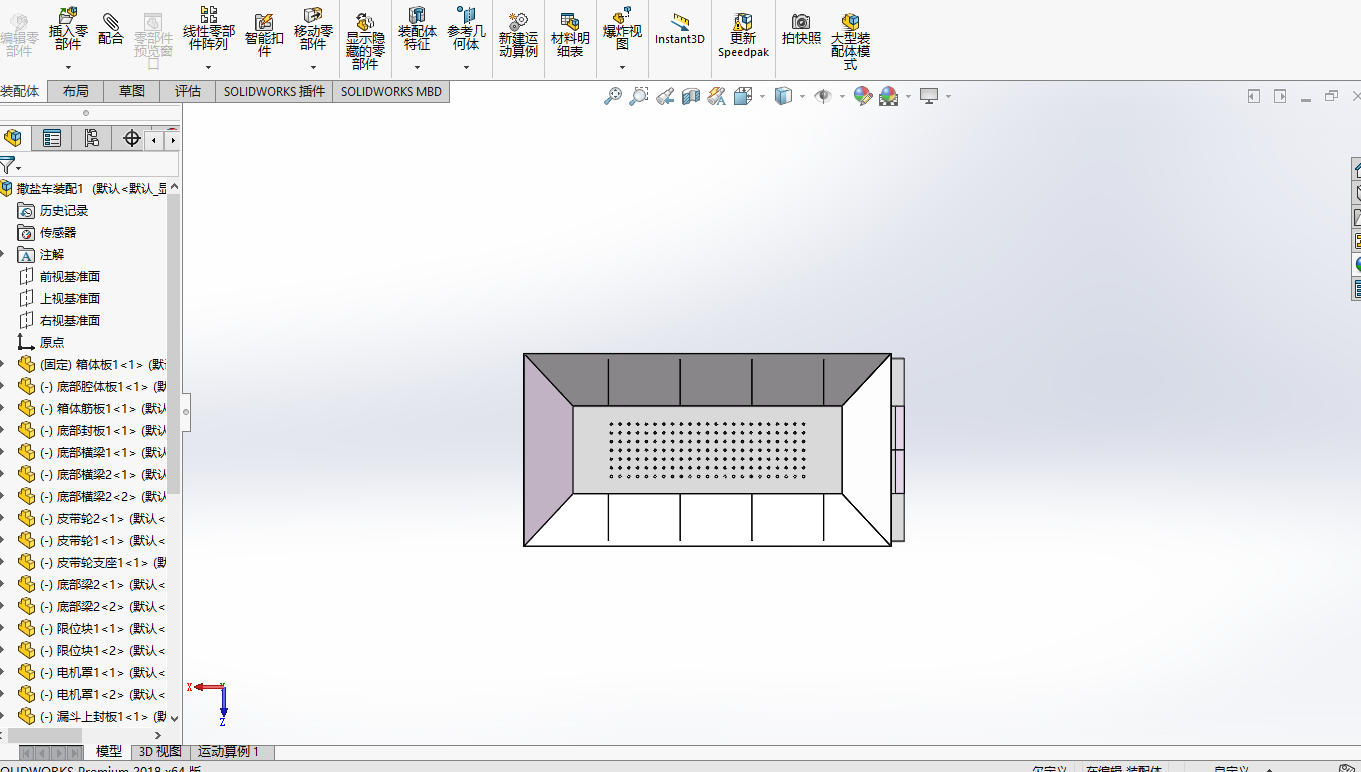The width and height of the screenshot is (1361, 772).
Task: Open the Display Style dropdown arrow
Action: tap(802, 97)
